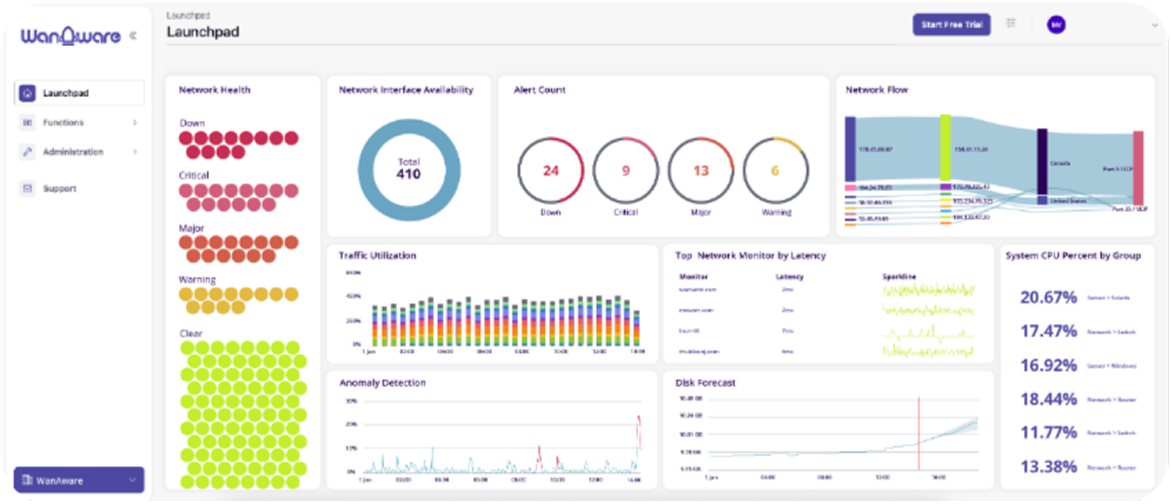The image size is (1171, 504).
Task: Click the Warning label in Network Health
Action: coord(197,280)
